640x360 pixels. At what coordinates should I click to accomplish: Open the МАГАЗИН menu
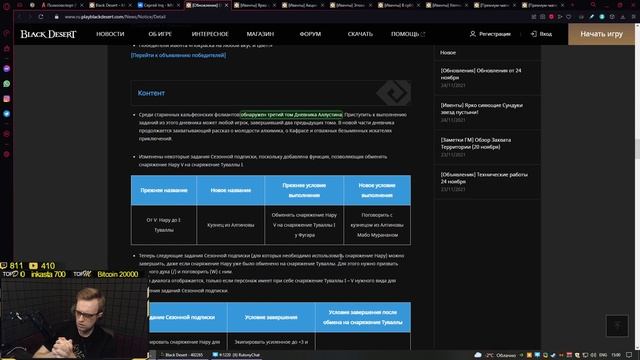click(x=260, y=34)
